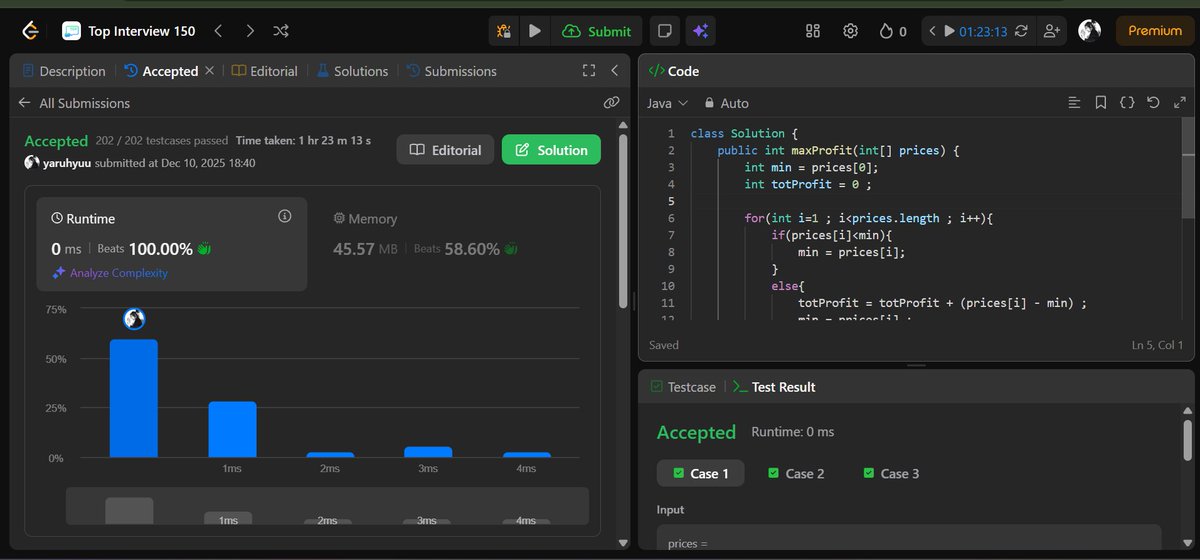Image resolution: width=1200 pixels, height=560 pixels.
Task: Submit the solution
Action: click(597, 31)
